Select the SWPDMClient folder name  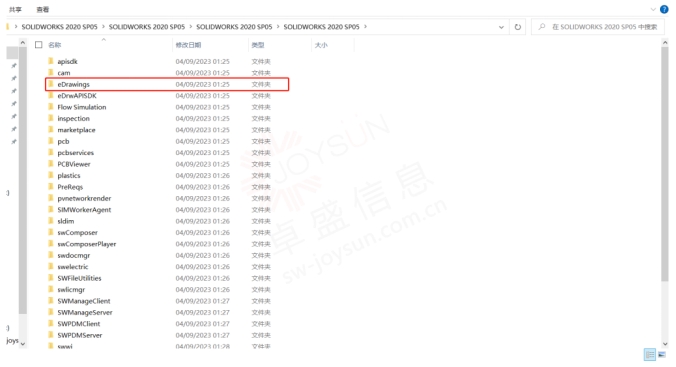(x=78, y=324)
